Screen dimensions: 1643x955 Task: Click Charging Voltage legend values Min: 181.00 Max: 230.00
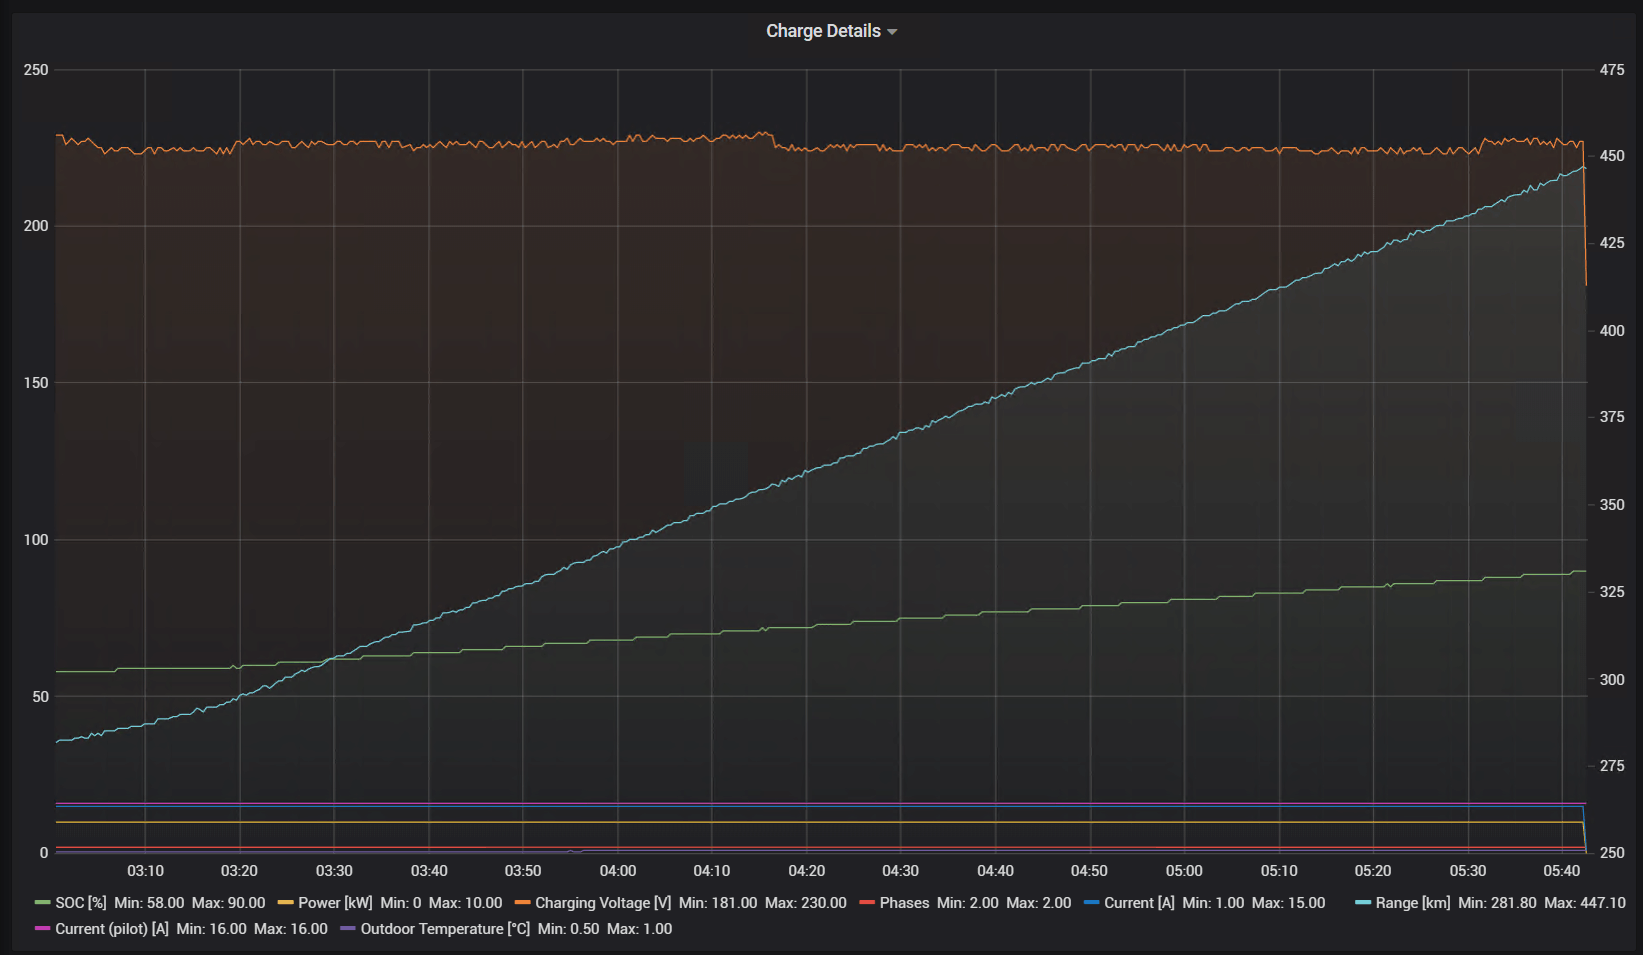click(762, 903)
